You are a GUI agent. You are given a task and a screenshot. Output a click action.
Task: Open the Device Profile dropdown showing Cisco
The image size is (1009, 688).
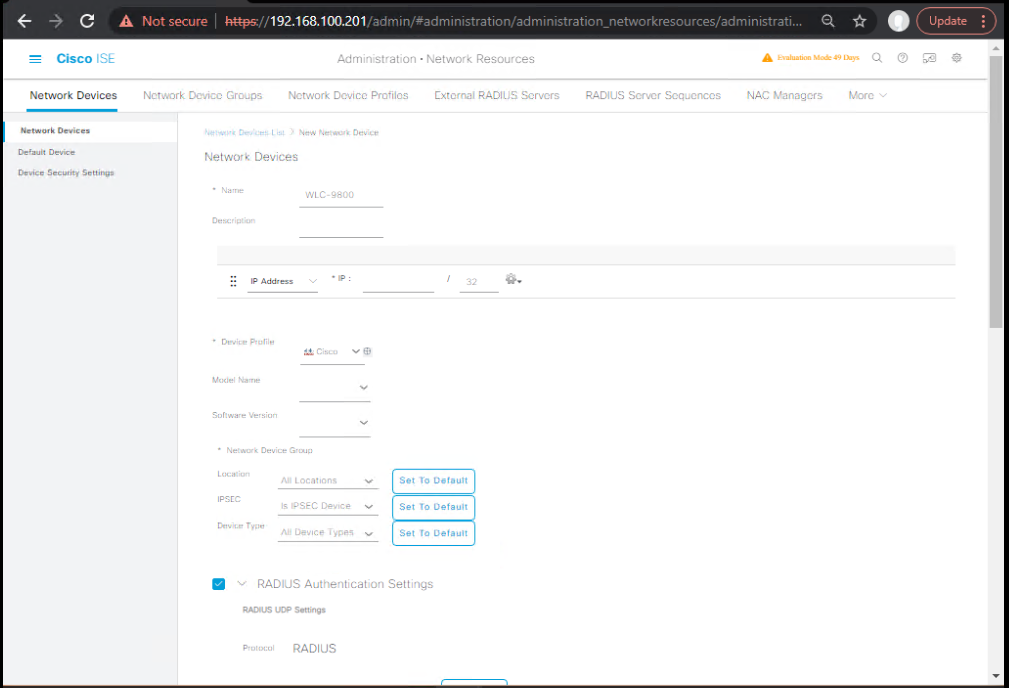[x=331, y=351]
